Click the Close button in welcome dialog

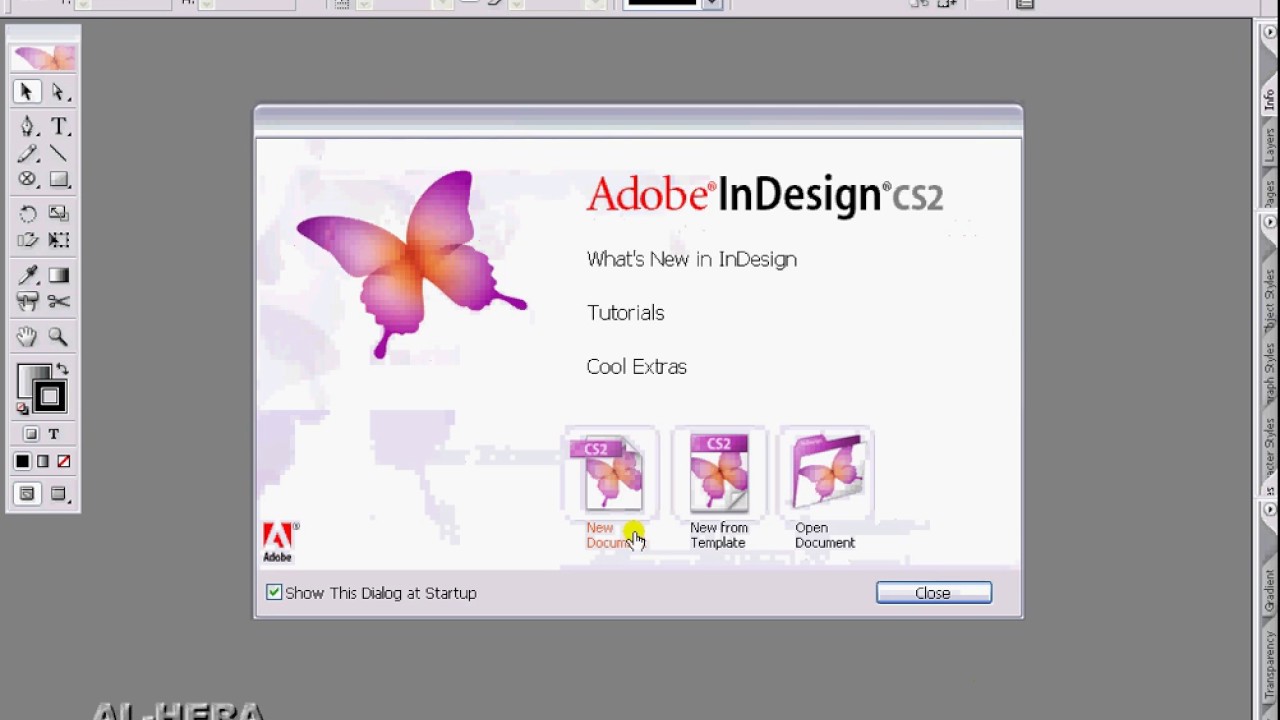(x=934, y=593)
